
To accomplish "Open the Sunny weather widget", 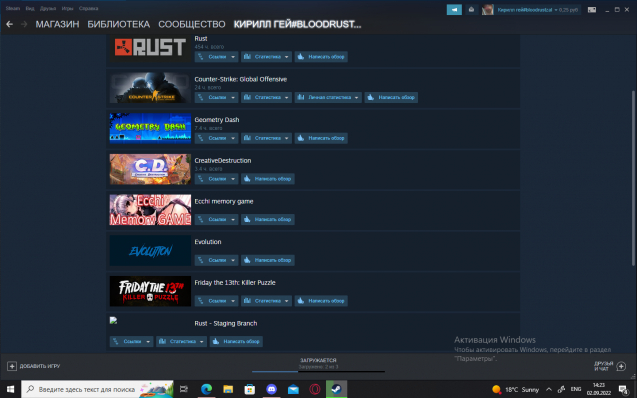I will 515,389.
